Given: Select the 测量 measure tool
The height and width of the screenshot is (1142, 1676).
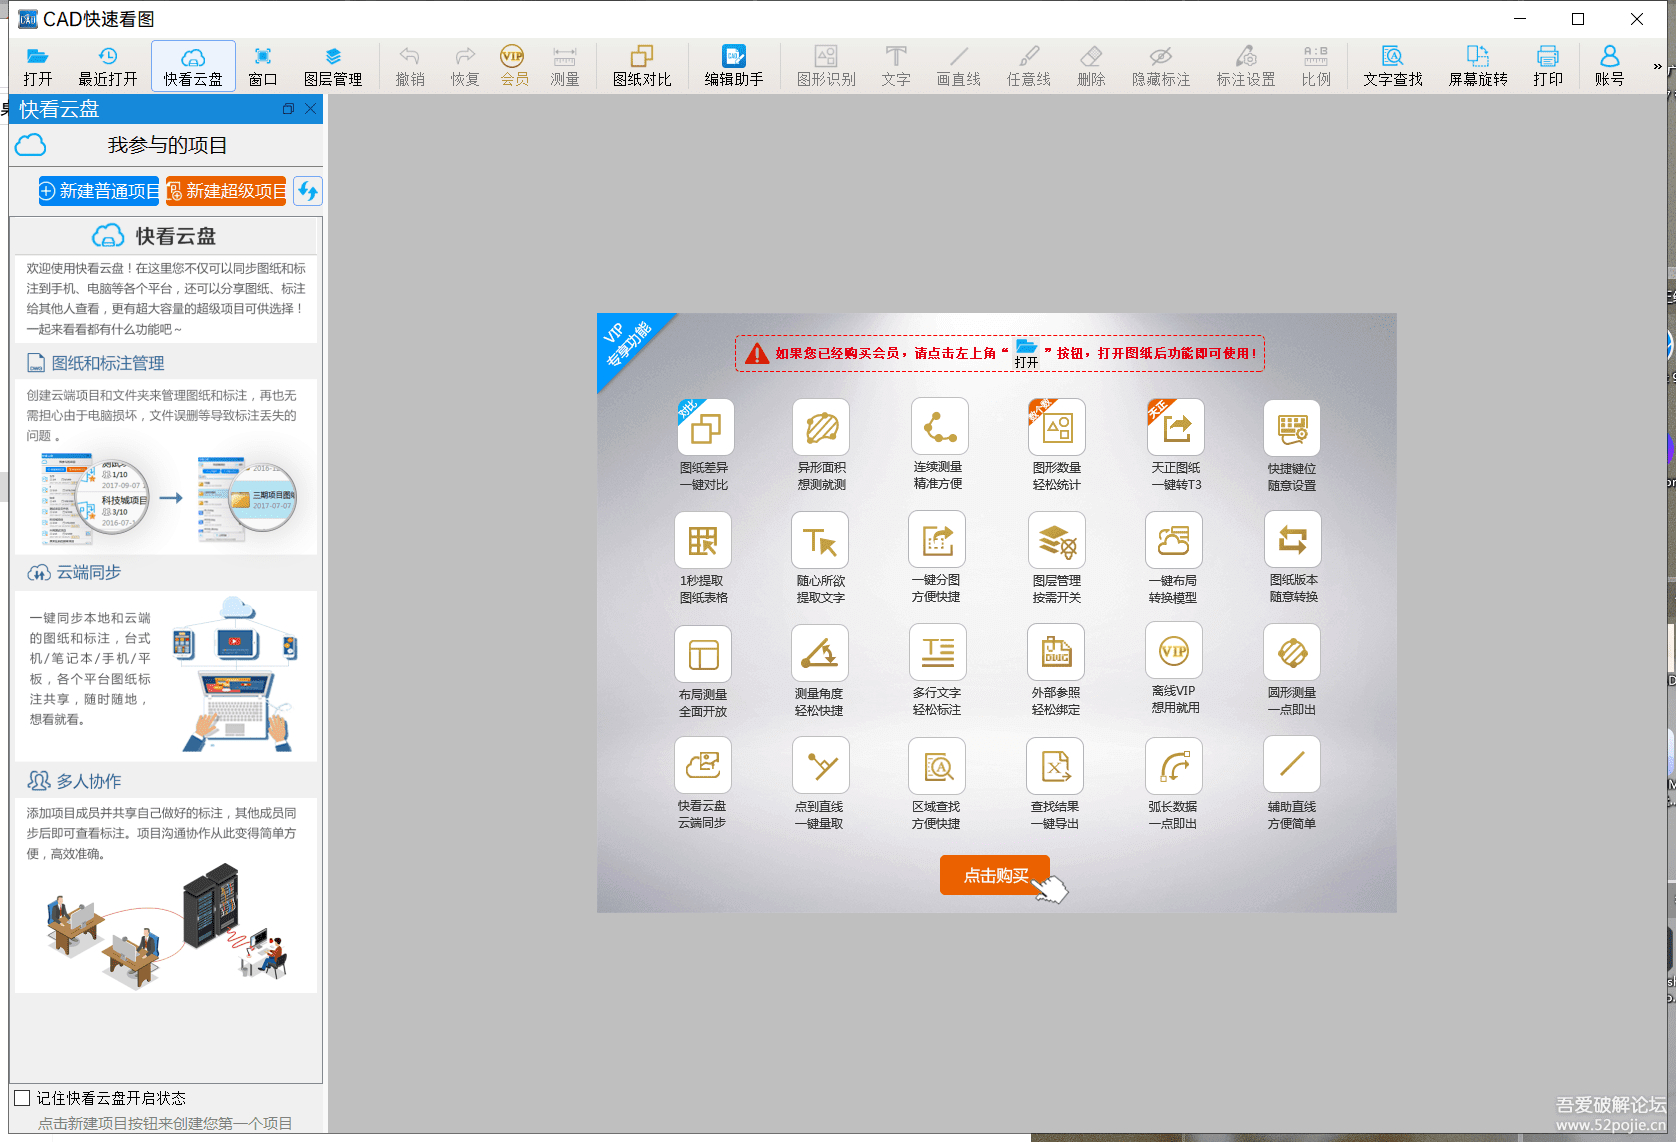Looking at the screenshot, I should pos(565,66).
